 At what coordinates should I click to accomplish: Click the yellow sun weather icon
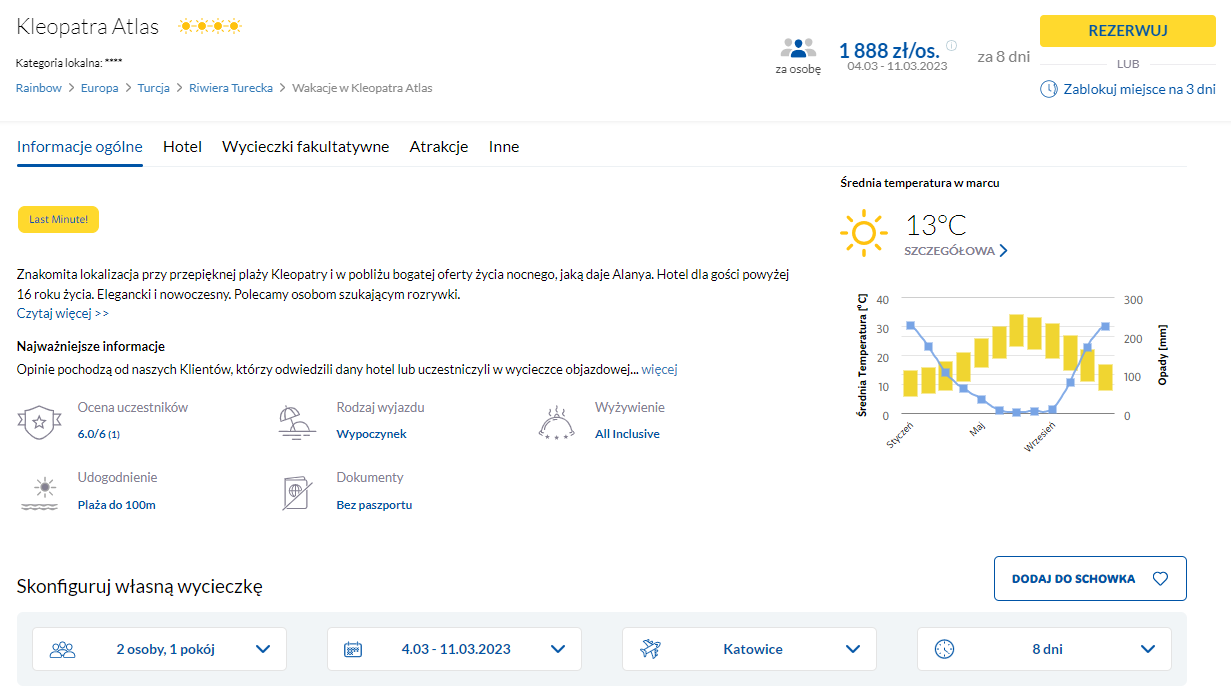(x=863, y=233)
